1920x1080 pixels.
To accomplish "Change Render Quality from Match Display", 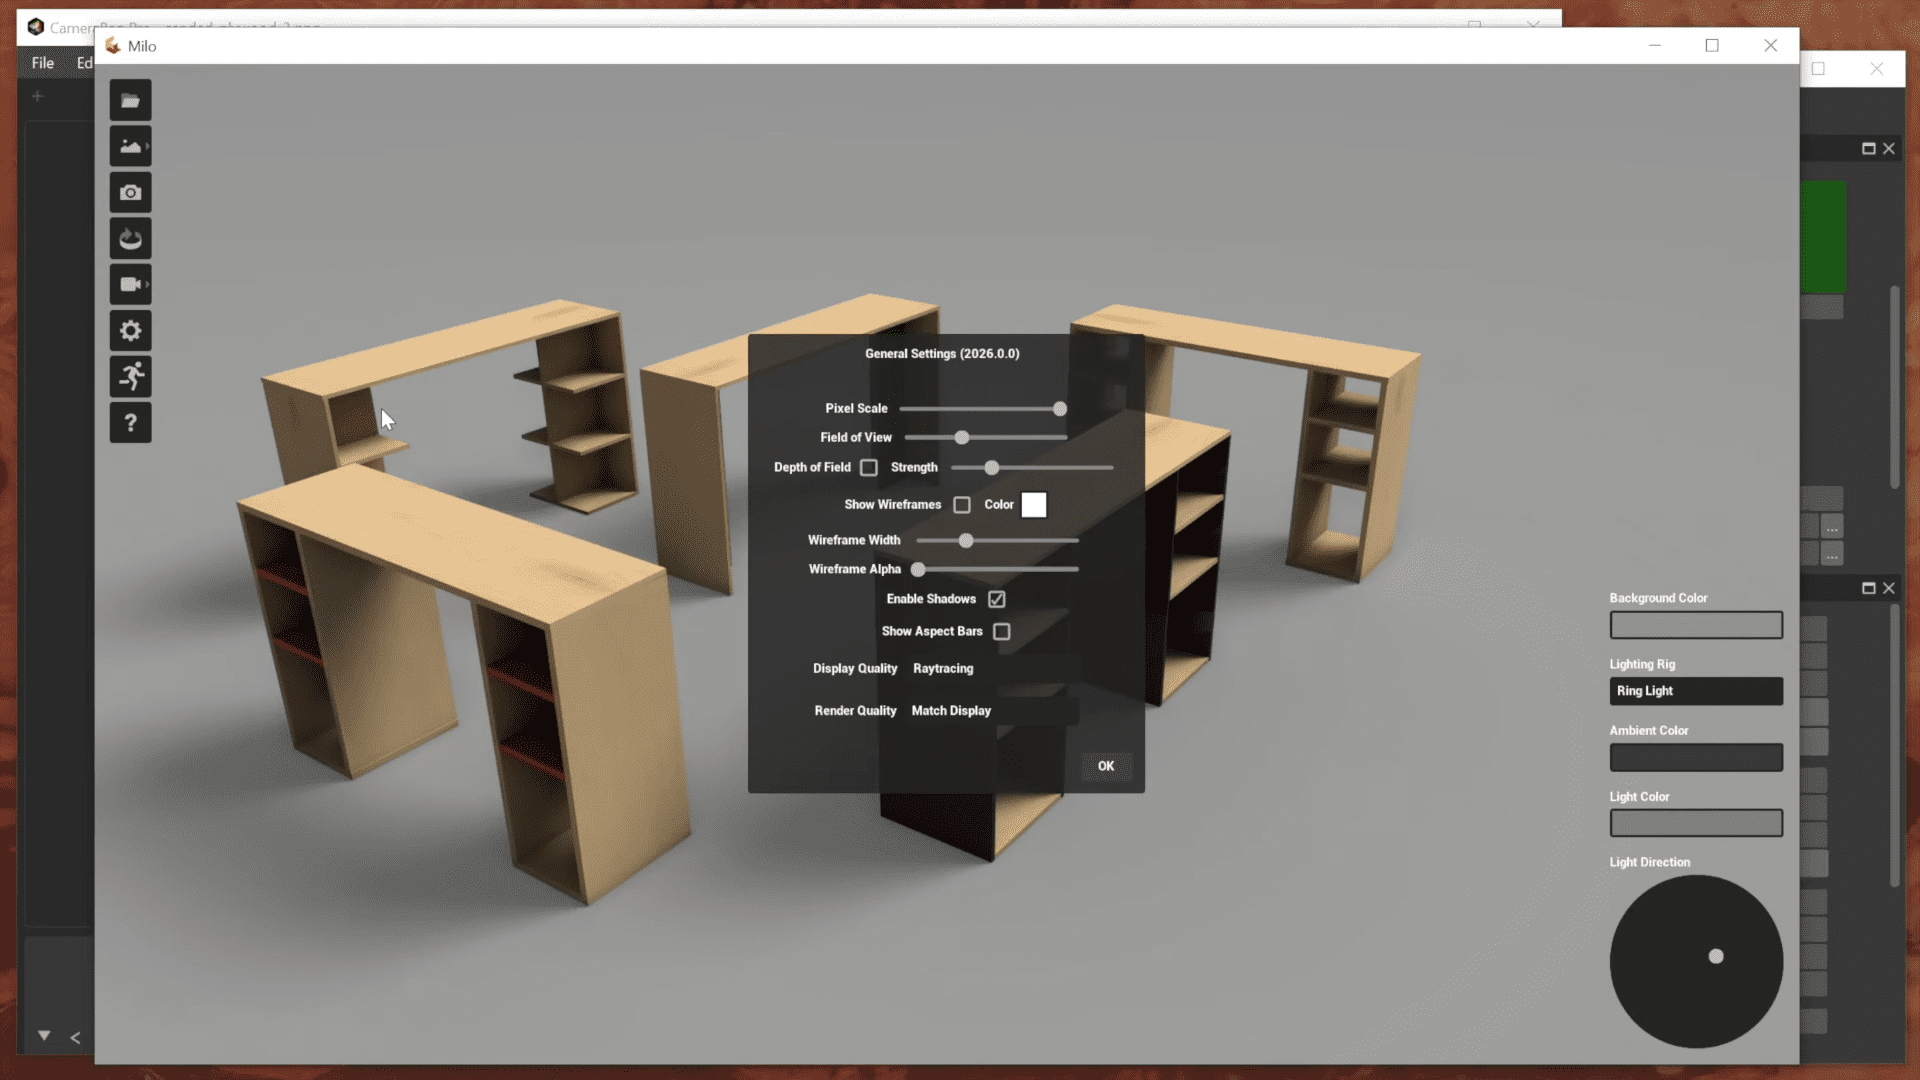I will 950,710.
